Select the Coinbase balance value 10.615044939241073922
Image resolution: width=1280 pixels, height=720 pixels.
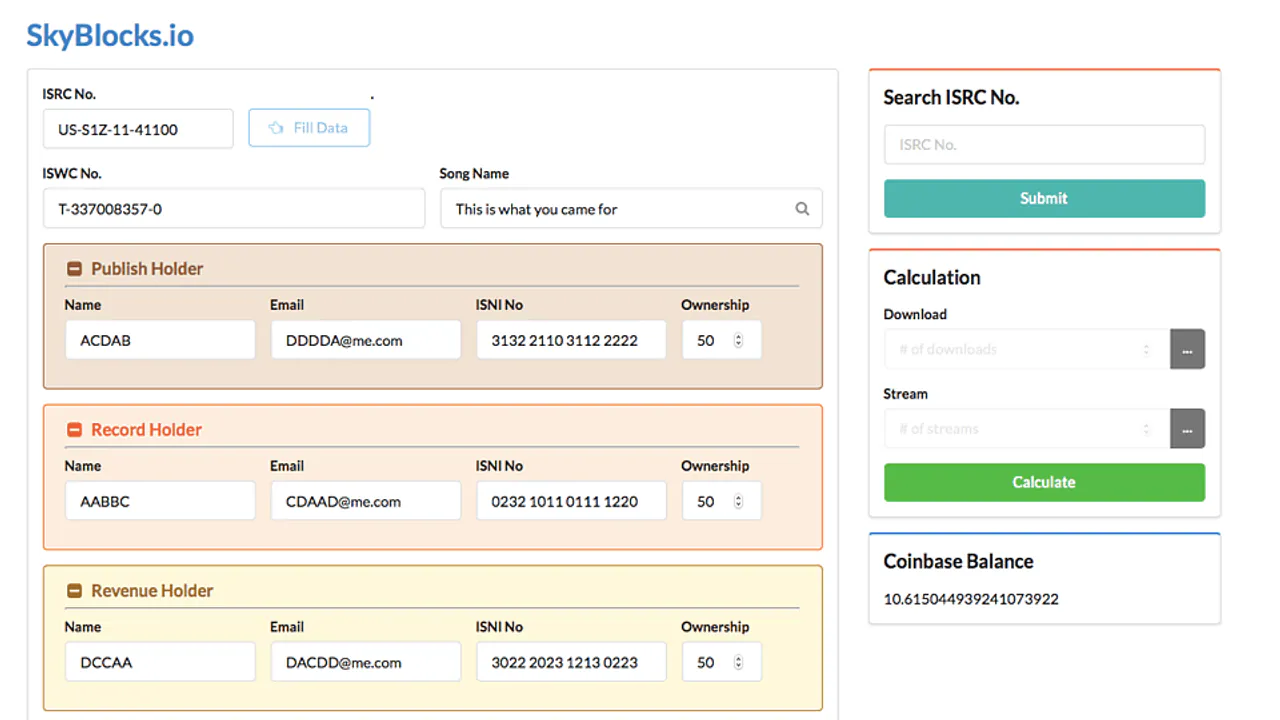(x=971, y=600)
